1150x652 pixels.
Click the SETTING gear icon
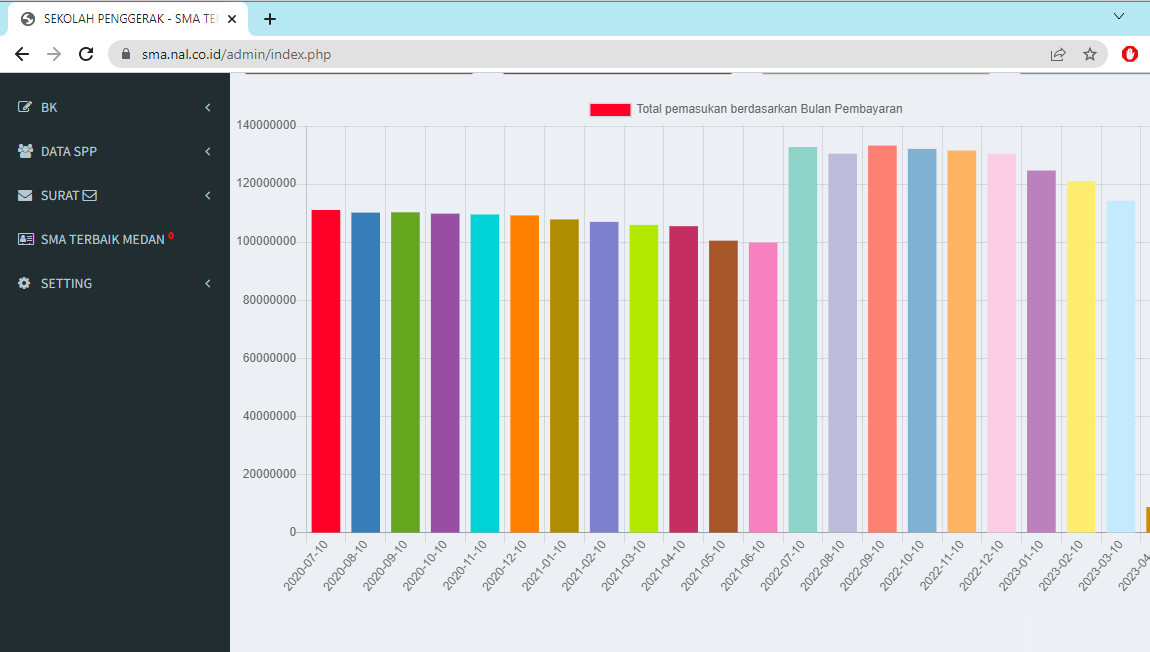point(25,283)
